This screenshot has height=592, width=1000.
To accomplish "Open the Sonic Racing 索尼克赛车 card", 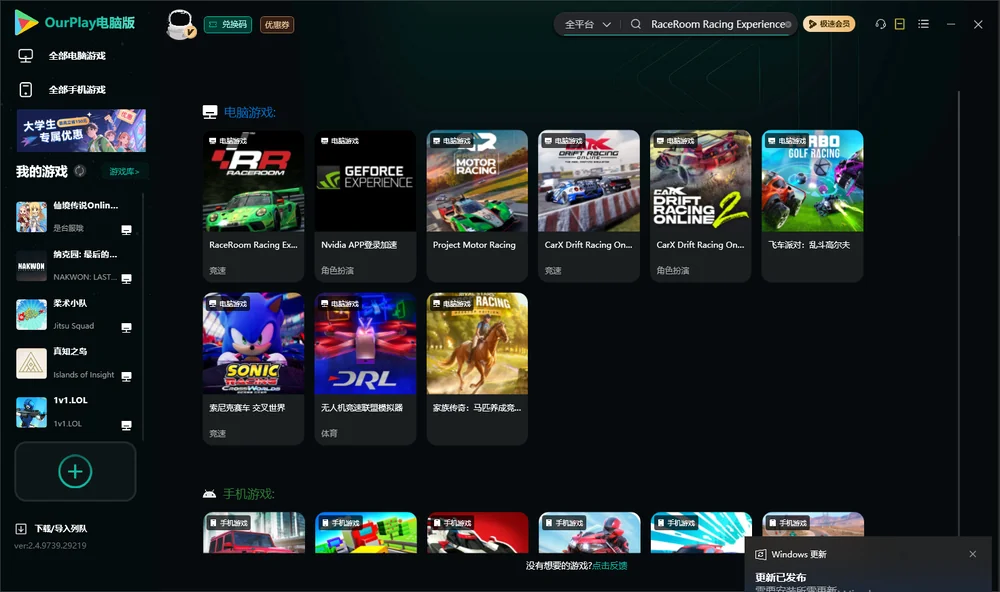I will click(x=253, y=369).
